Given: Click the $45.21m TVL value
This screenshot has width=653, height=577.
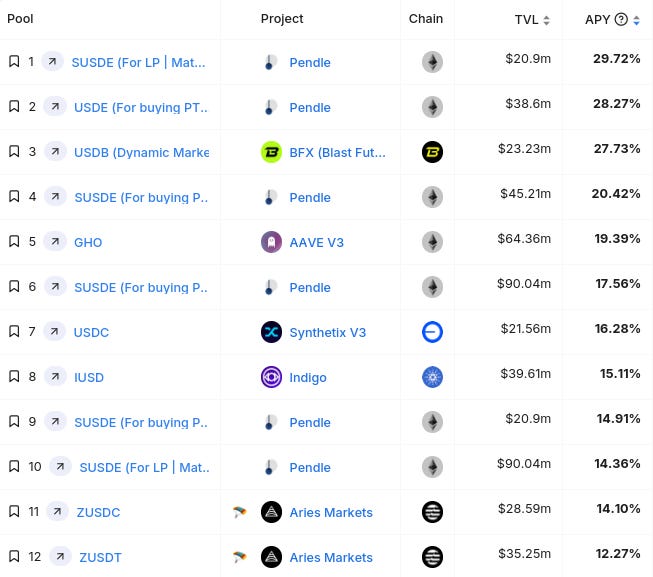Looking at the screenshot, I should (x=526, y=194).
